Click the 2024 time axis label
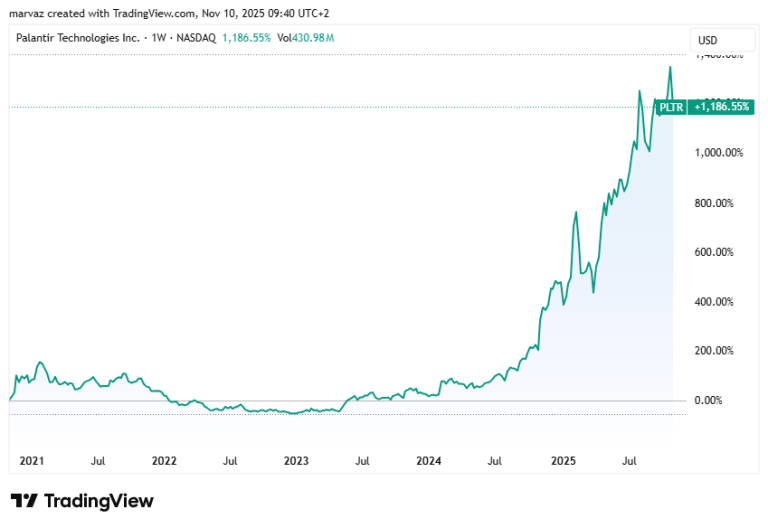 click(x=429, y=461)
